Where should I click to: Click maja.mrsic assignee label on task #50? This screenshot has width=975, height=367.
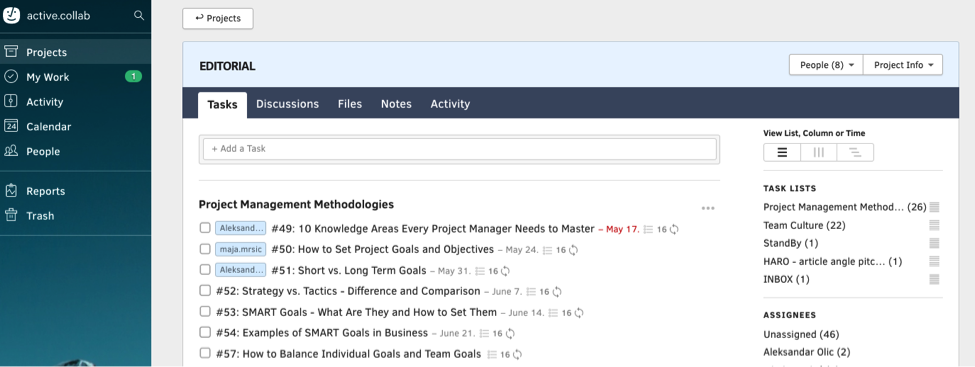point(241,249)
